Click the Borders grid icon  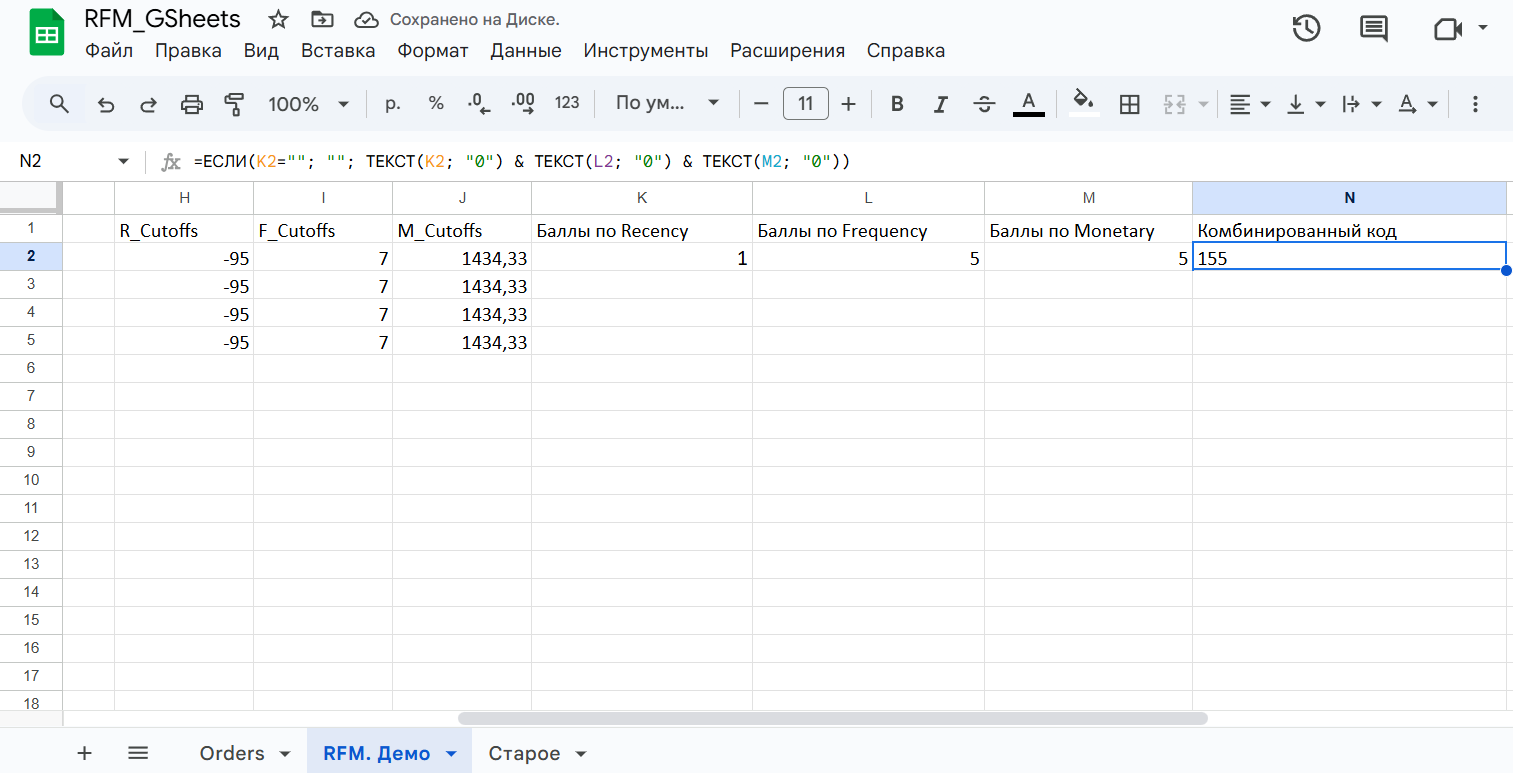(x=1130, y=104)
